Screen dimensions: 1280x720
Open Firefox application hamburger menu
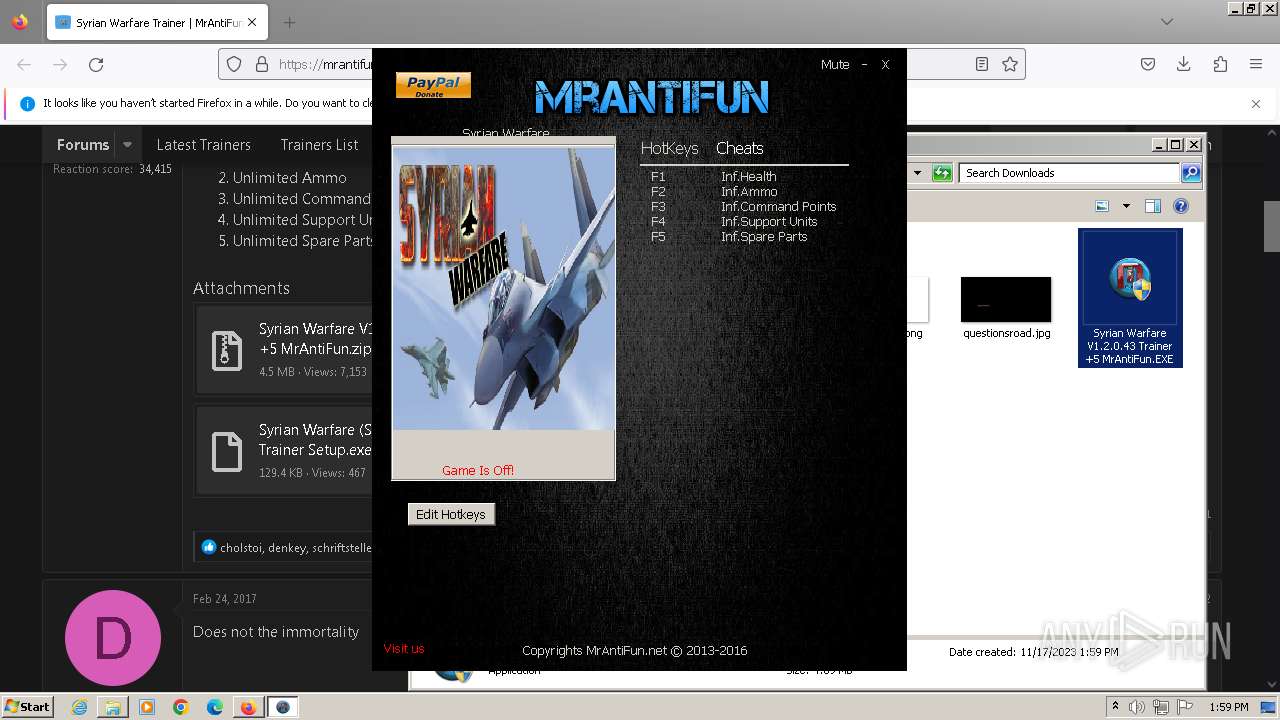coord(1256,64)
